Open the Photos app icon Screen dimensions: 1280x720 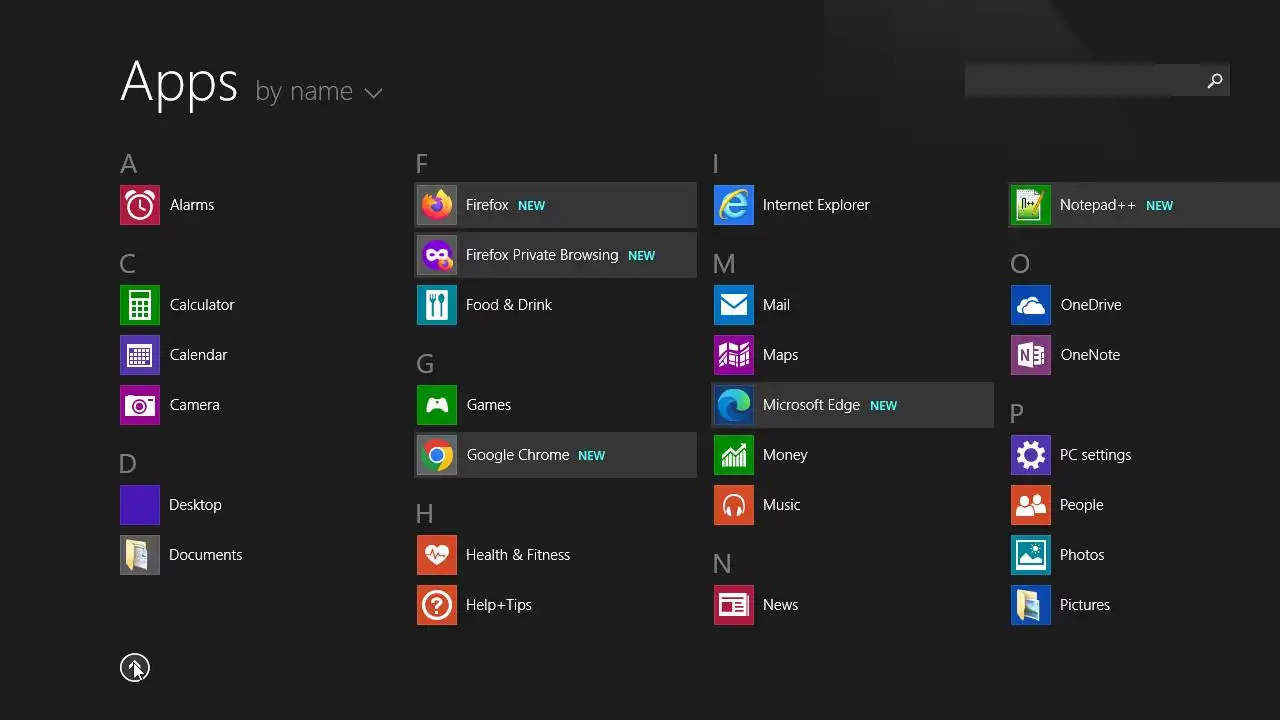coord(1031,555)
